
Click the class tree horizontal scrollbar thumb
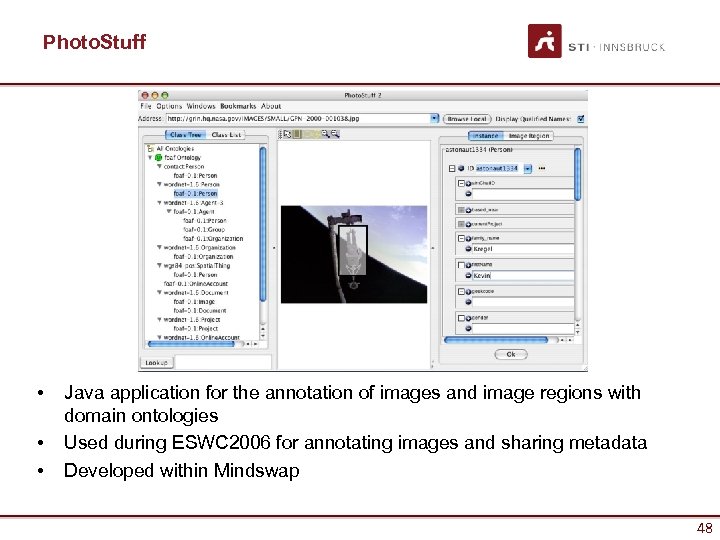tap(191, 343)
